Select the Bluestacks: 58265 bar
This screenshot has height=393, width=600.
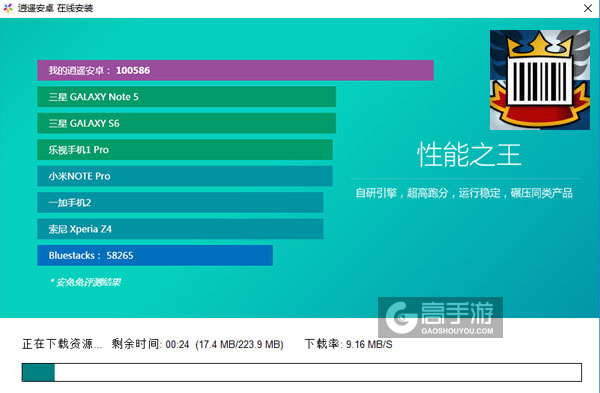click(x=155, y=255)
